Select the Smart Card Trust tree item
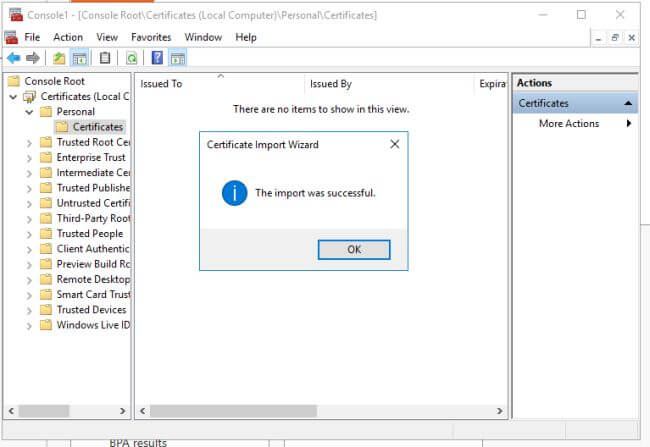Viewport: 650px width, 447px height. [x=93, y=294]
